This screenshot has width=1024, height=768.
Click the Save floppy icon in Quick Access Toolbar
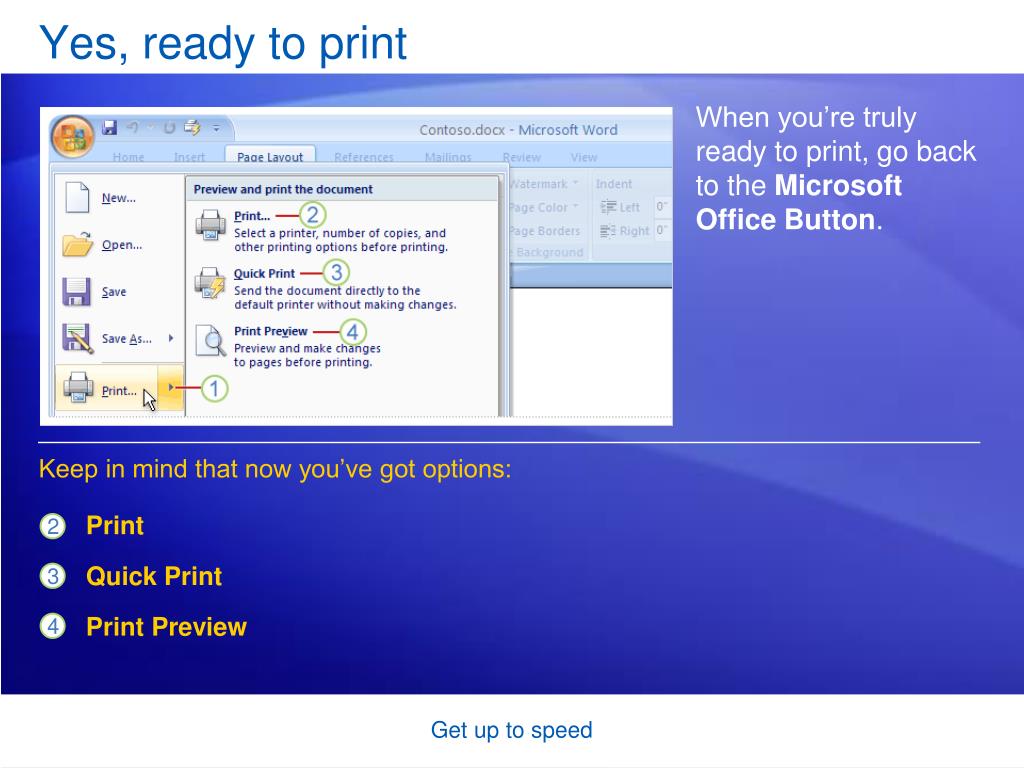click(110, 127)
